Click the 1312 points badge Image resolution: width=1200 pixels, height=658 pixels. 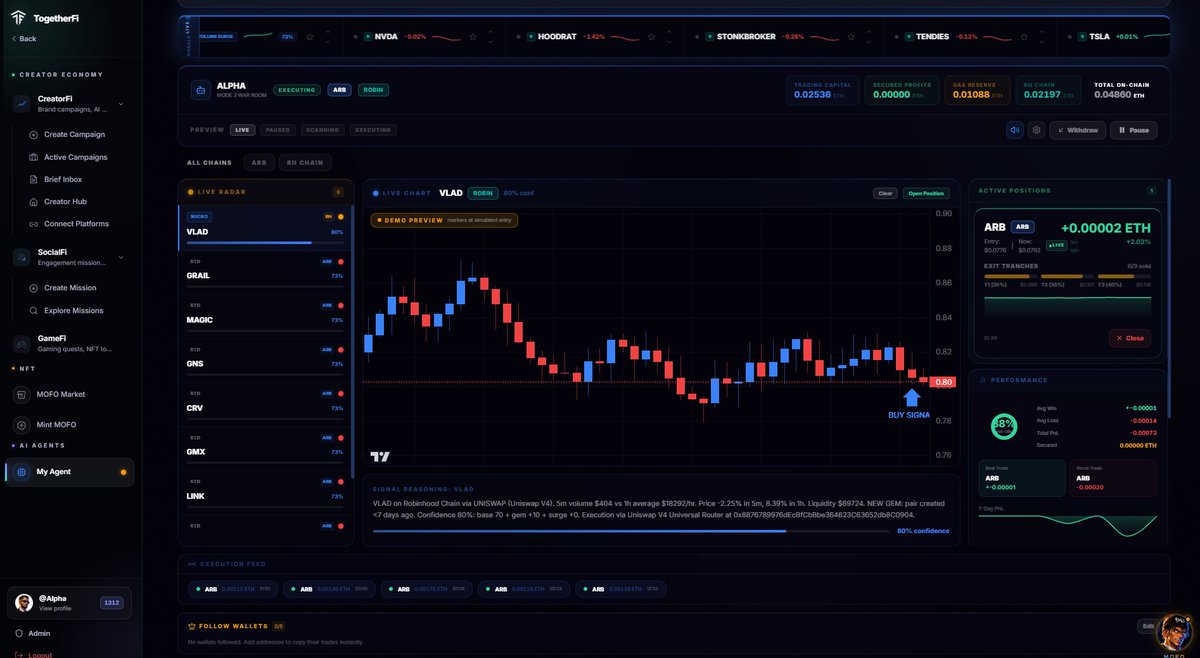[112, 603]
